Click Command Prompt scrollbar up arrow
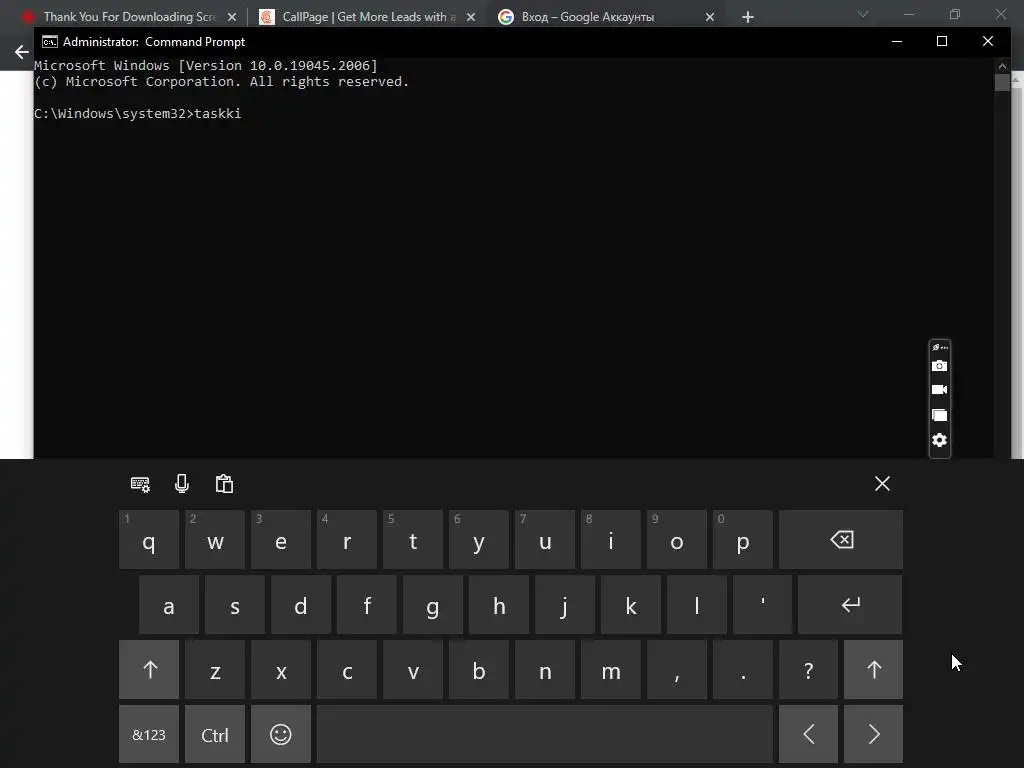The width and height of the screenshot is (1024, 768). [1002, 65]
